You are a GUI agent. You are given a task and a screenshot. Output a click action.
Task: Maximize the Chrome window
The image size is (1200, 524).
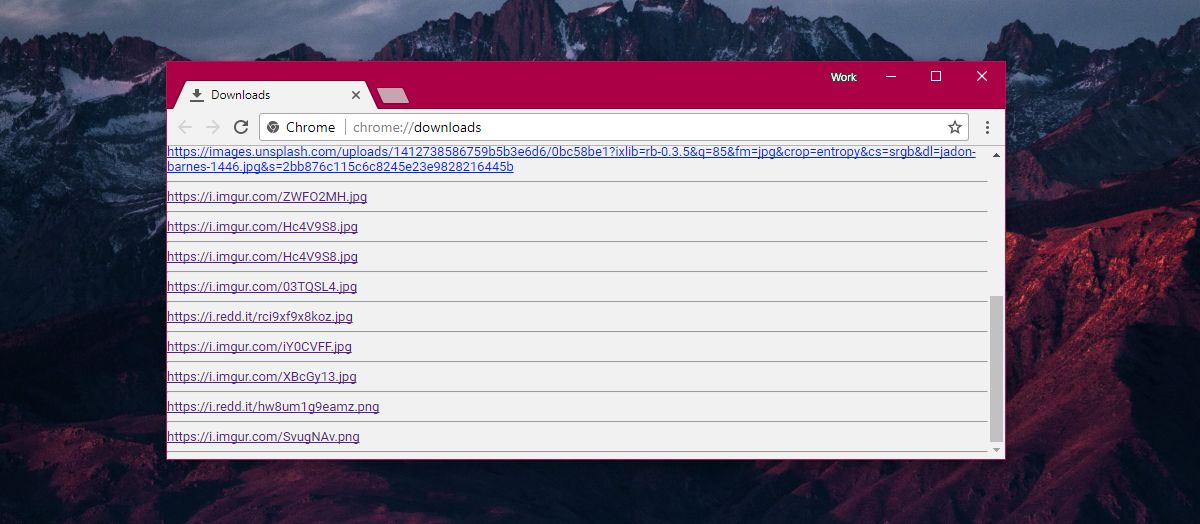[936, 76]
